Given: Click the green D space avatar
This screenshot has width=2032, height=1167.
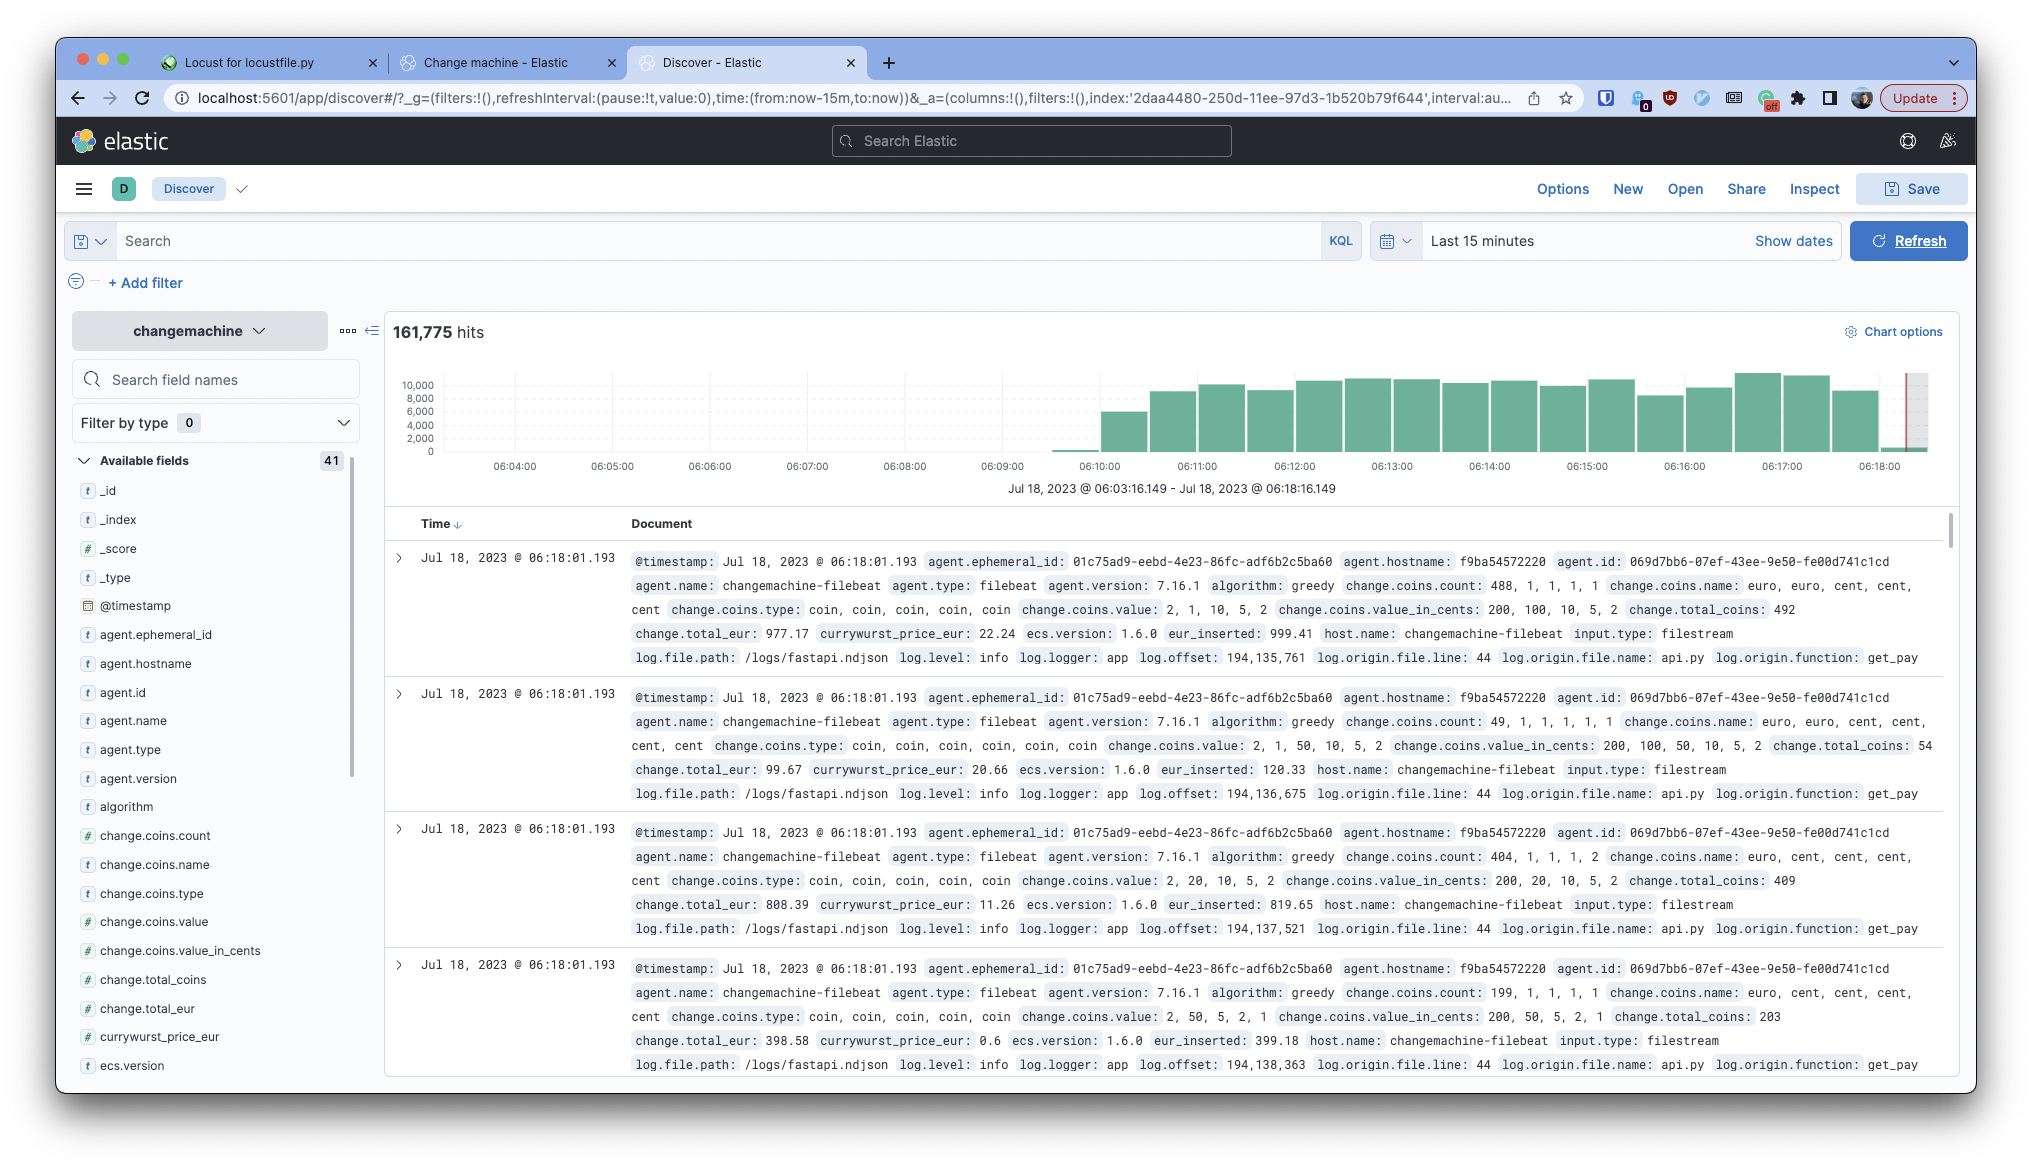Looking at the screenshot, I should 124,189.
